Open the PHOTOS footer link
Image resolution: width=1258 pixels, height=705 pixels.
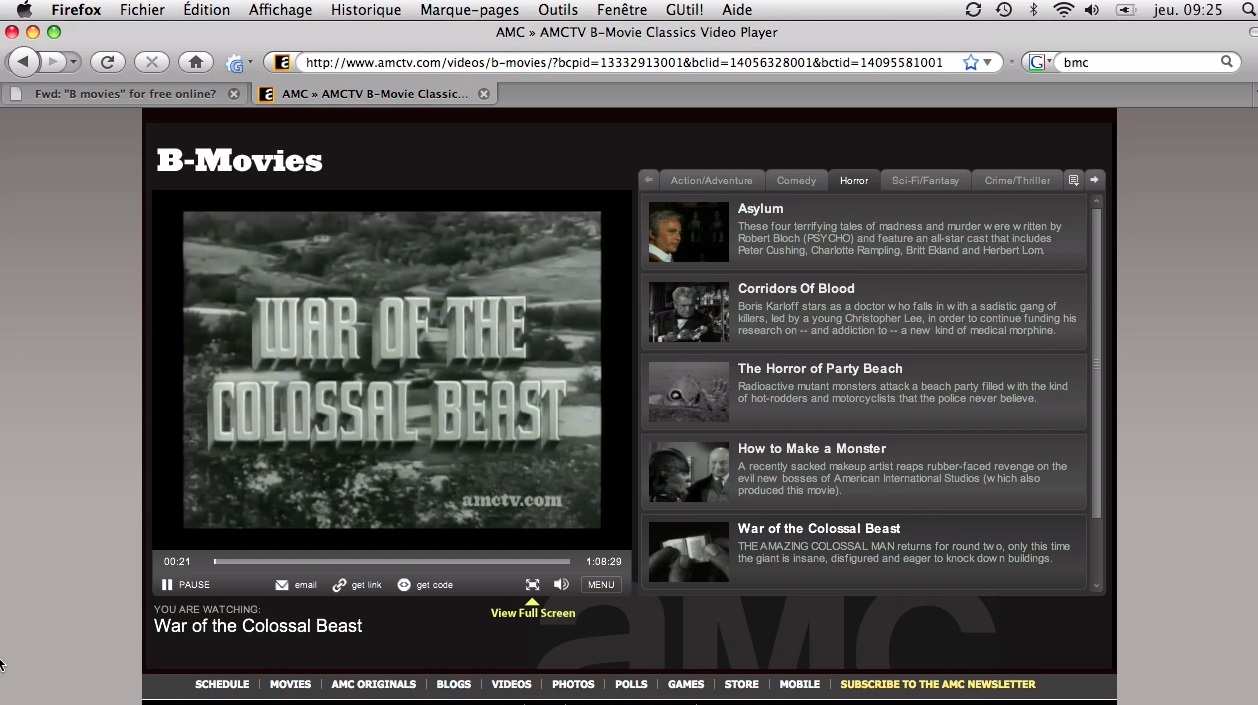(573, 684)
